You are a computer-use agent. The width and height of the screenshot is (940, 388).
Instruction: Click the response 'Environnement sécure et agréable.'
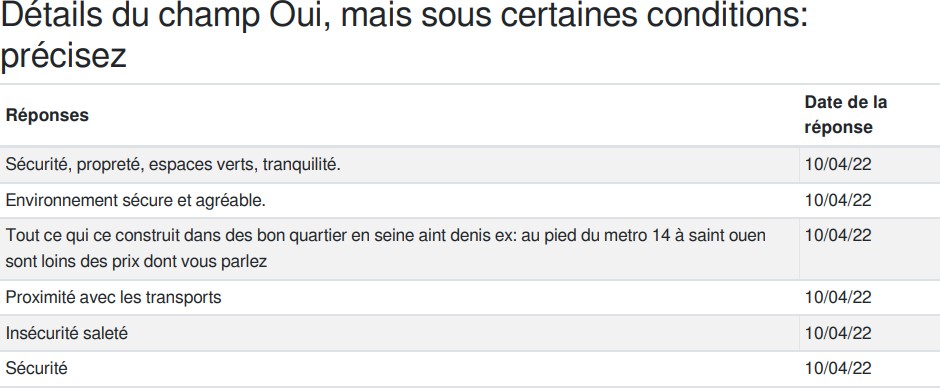[135, 200]
